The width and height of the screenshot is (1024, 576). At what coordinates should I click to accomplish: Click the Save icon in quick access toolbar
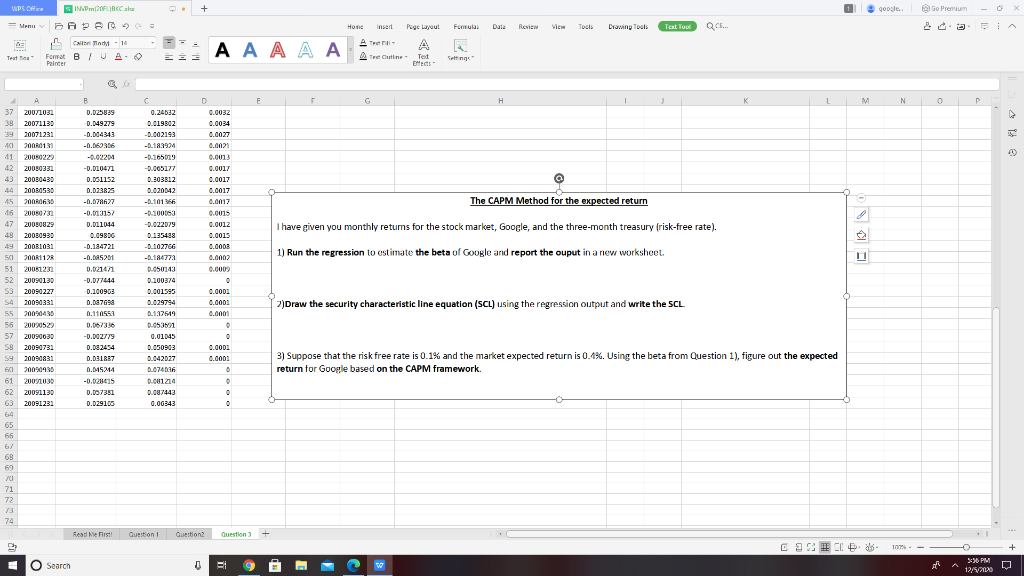72,26
